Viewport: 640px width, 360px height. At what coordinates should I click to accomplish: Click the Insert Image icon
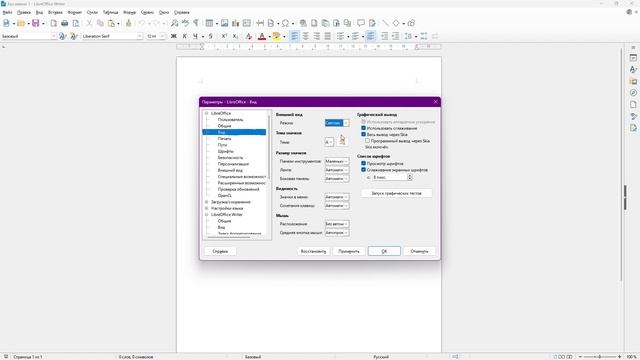click(x=224, y=23)
